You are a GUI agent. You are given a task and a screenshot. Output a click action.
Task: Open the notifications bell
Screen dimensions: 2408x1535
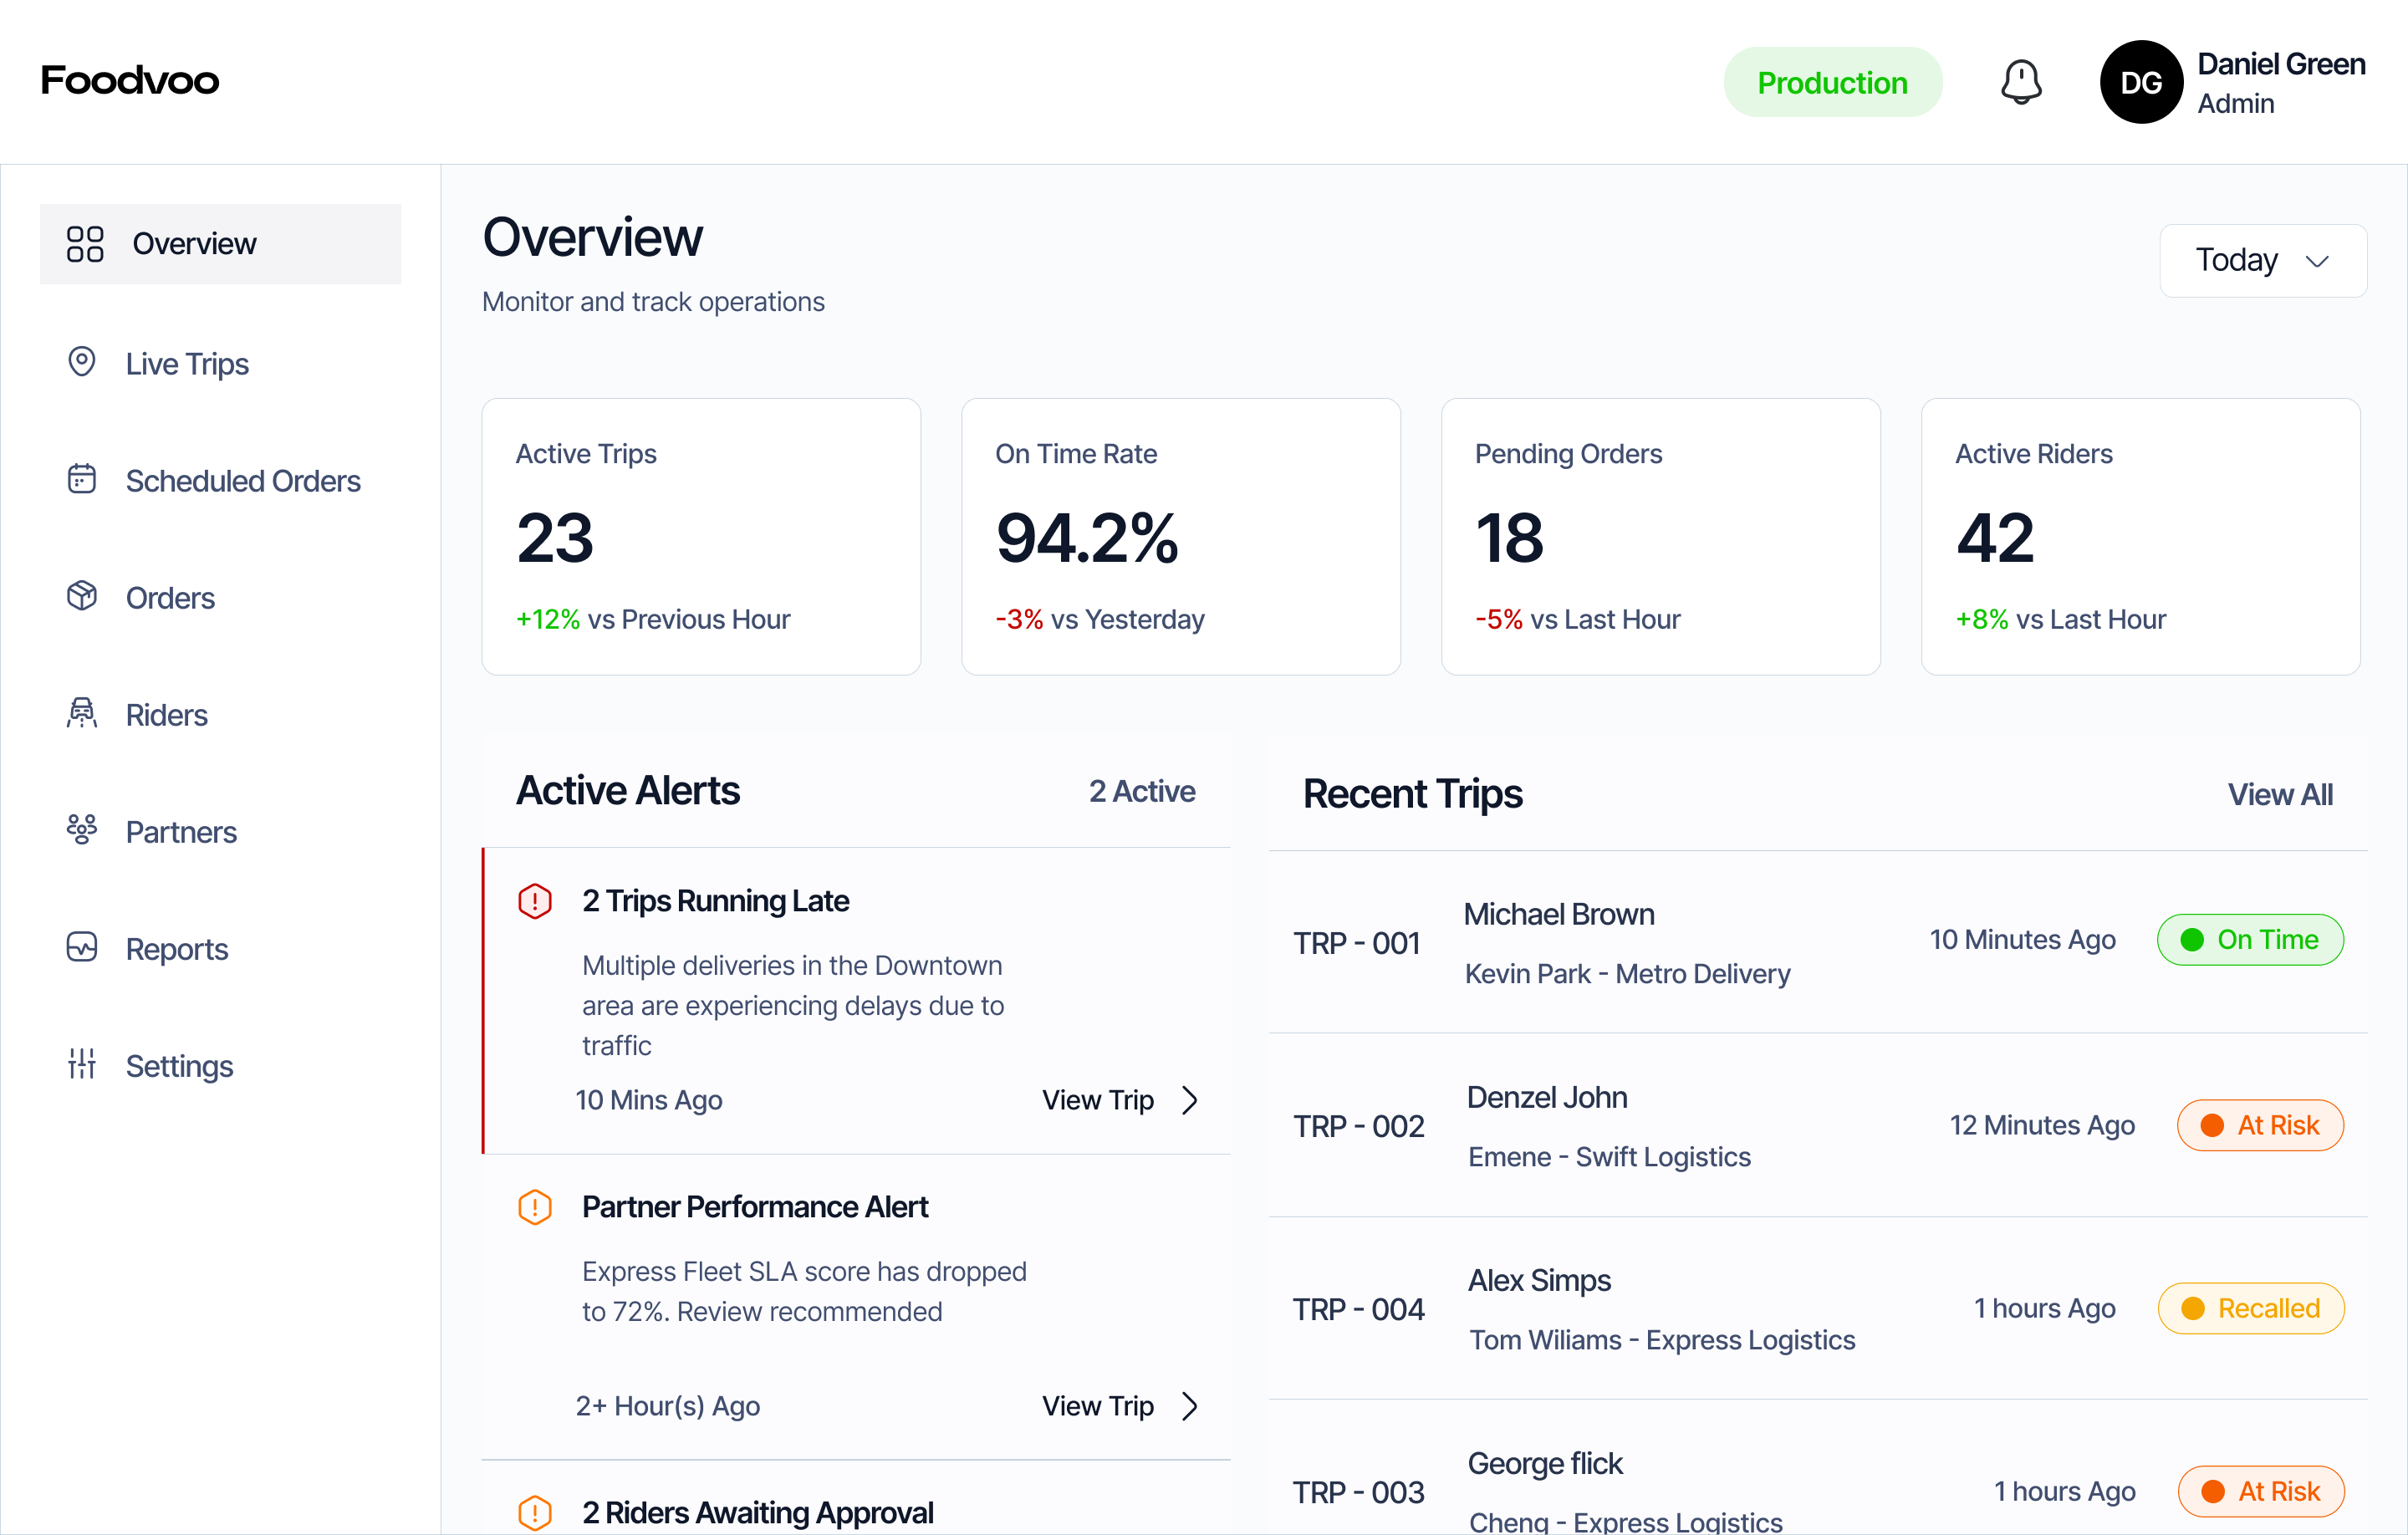(2021, 82)
